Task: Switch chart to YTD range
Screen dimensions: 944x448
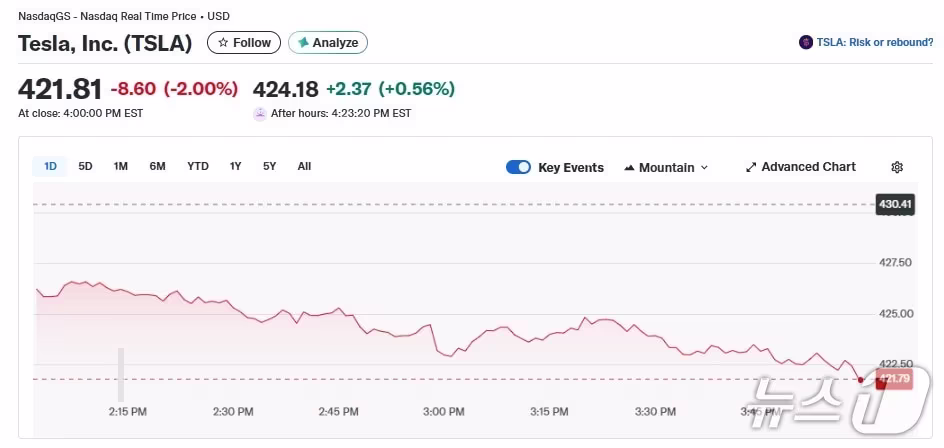Action: click(198, 166)
